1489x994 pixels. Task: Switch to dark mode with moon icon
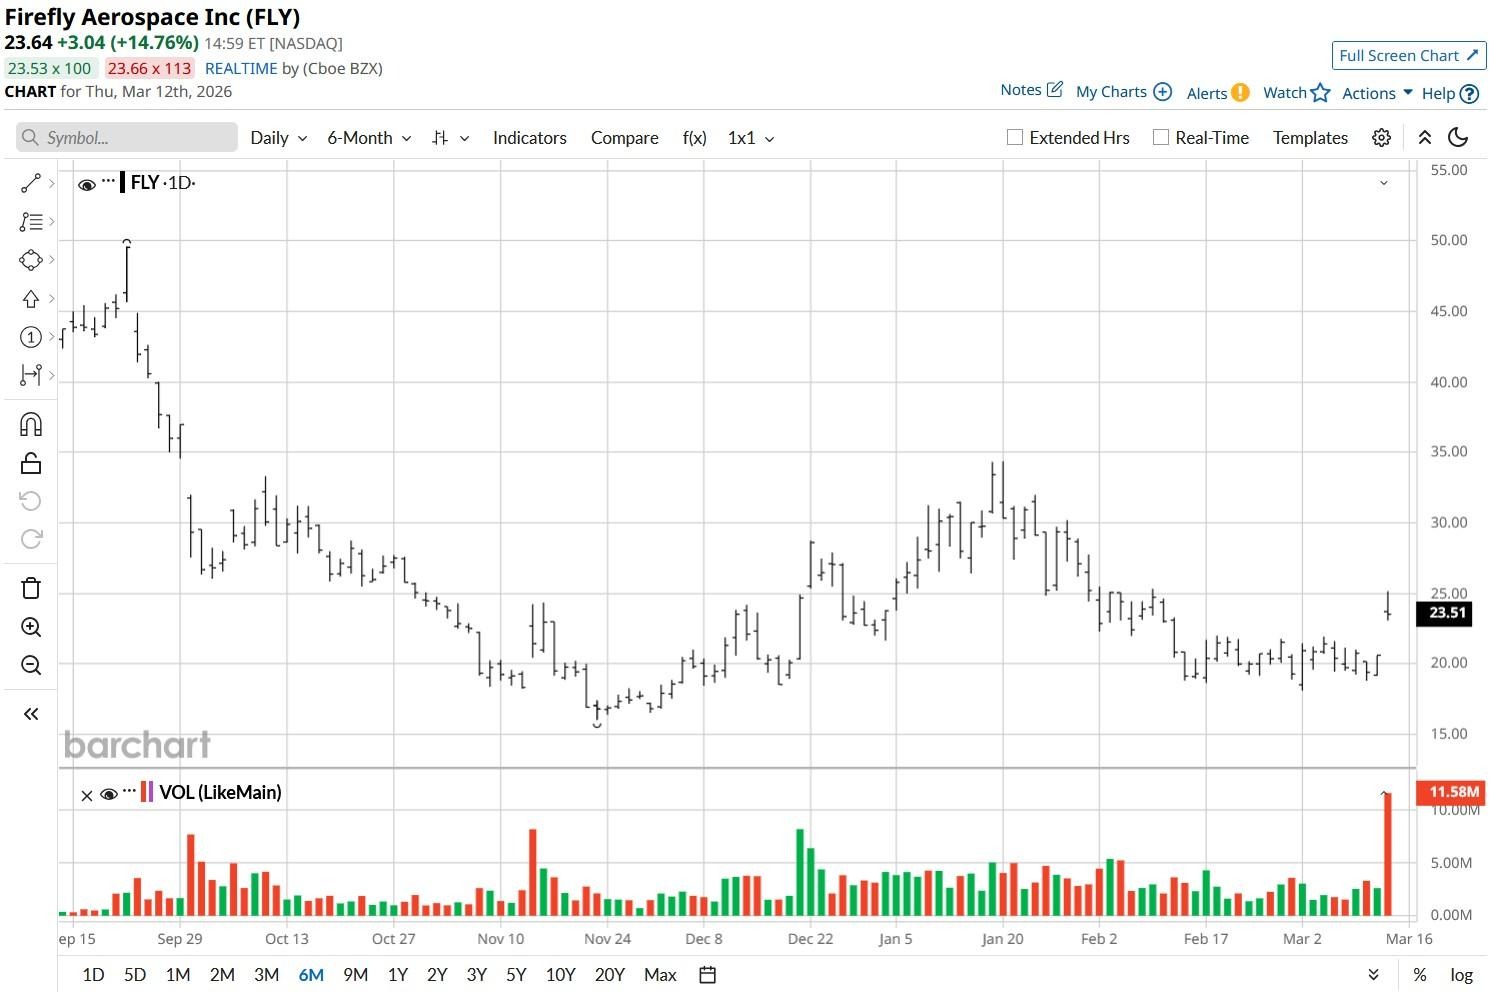1458,138
